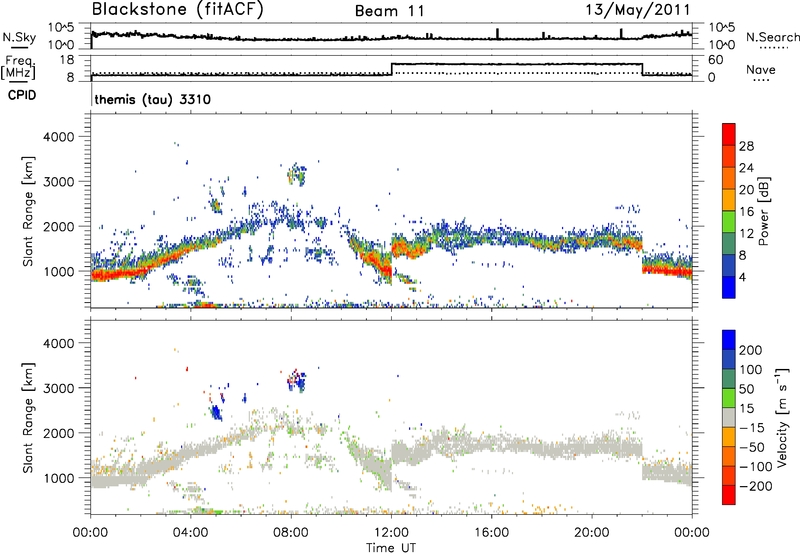Click the '50' label on velocity color bar
The image size is (800, 554).
point(747,389)
